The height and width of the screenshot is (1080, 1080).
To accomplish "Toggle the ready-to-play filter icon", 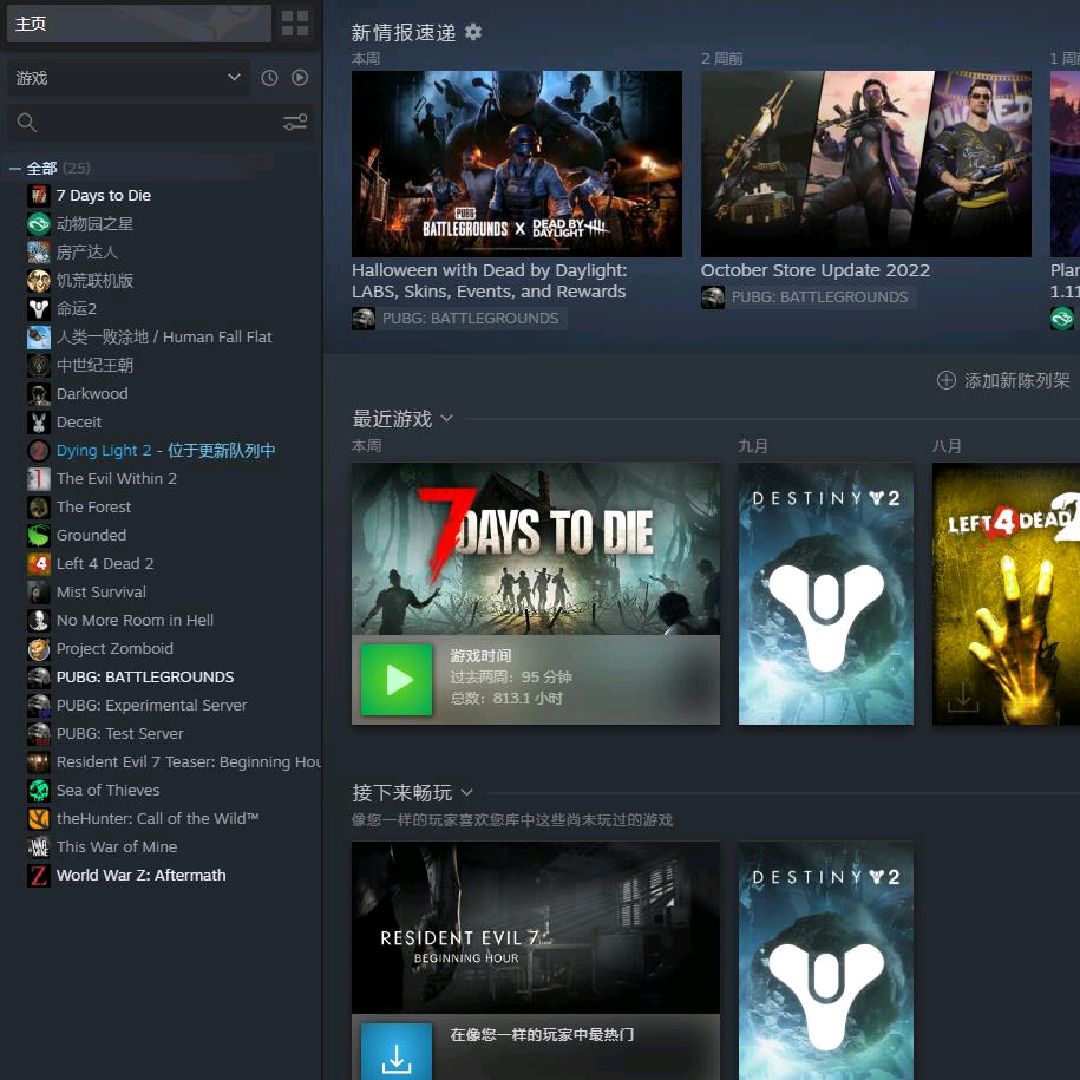I will click(300, 78).
